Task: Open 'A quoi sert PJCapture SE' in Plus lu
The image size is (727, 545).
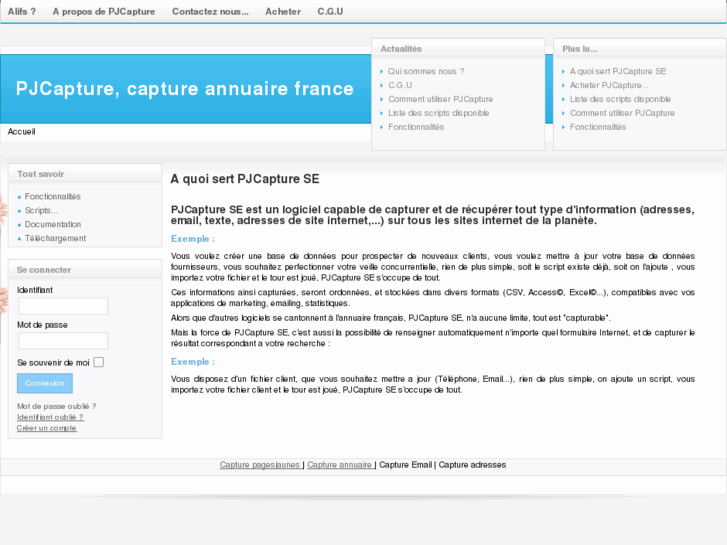Action: (x=618, y=71)
